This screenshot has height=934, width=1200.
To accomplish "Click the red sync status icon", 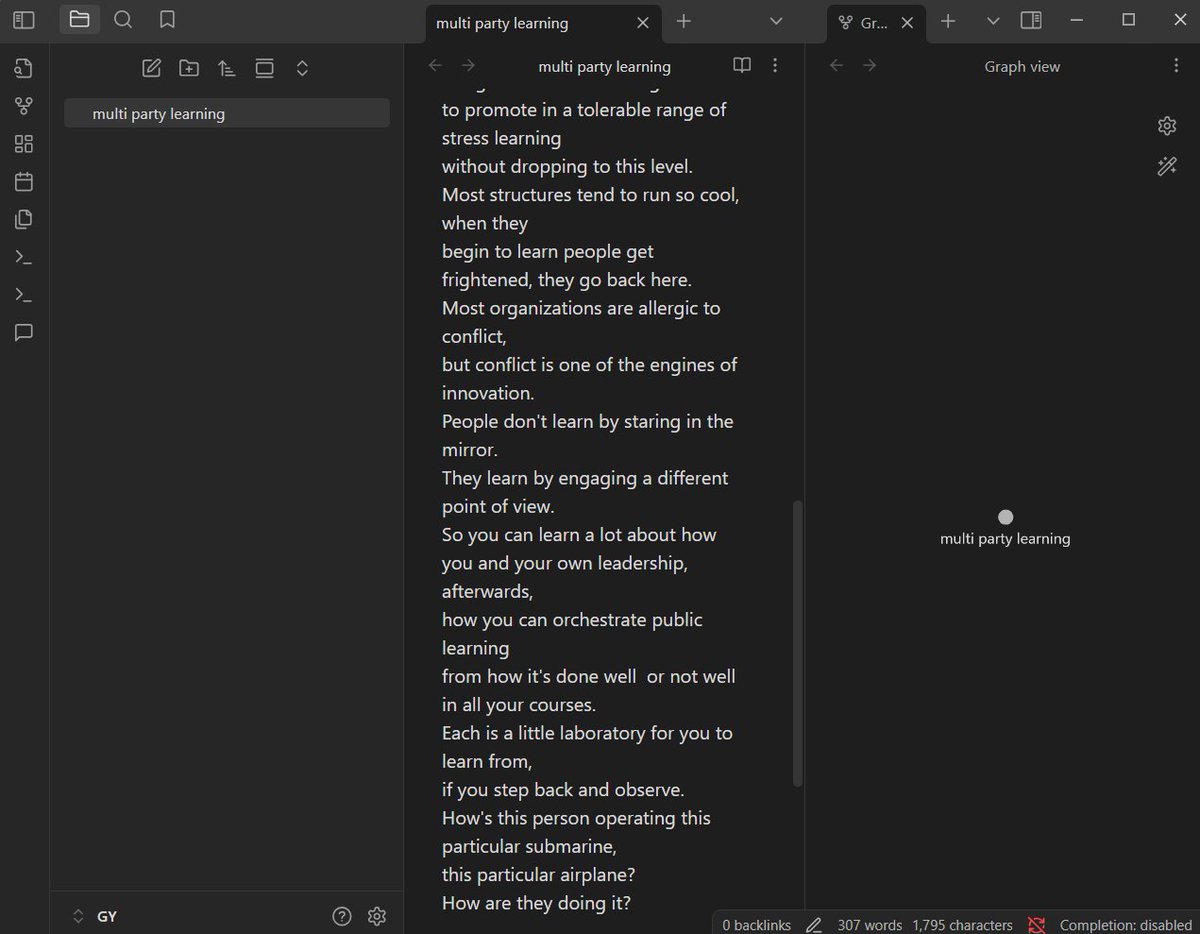I will [1036, 925].
